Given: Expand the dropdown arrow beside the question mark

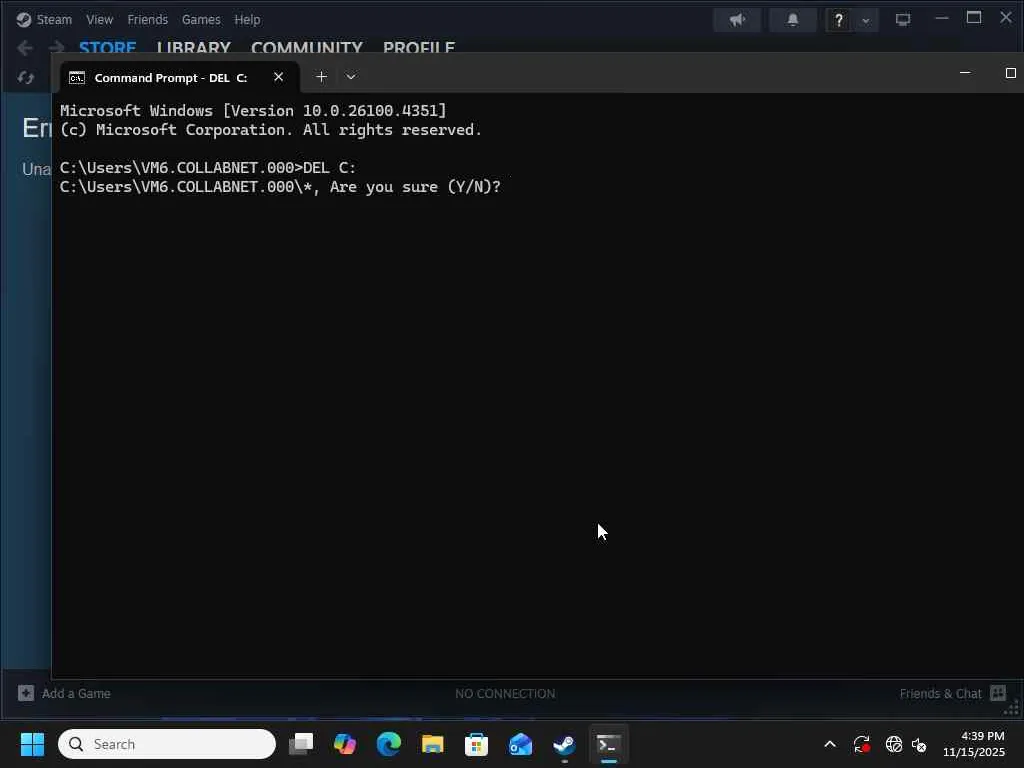Looking at the screenshot, I should tap(866, 20).
